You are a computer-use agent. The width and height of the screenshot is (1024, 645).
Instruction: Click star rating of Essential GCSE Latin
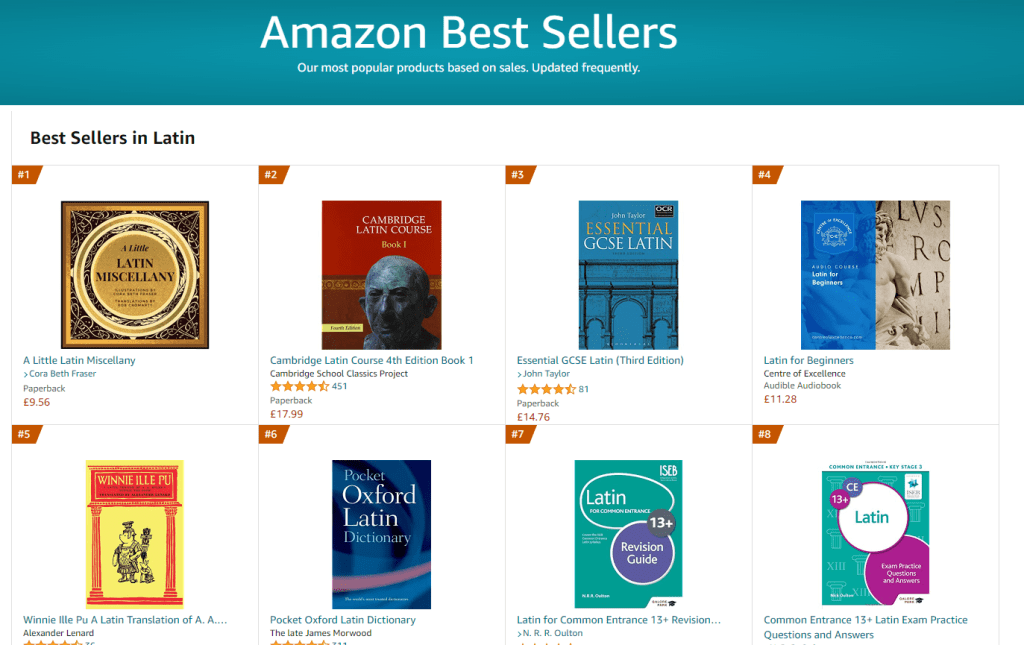[x=546, y=389]
